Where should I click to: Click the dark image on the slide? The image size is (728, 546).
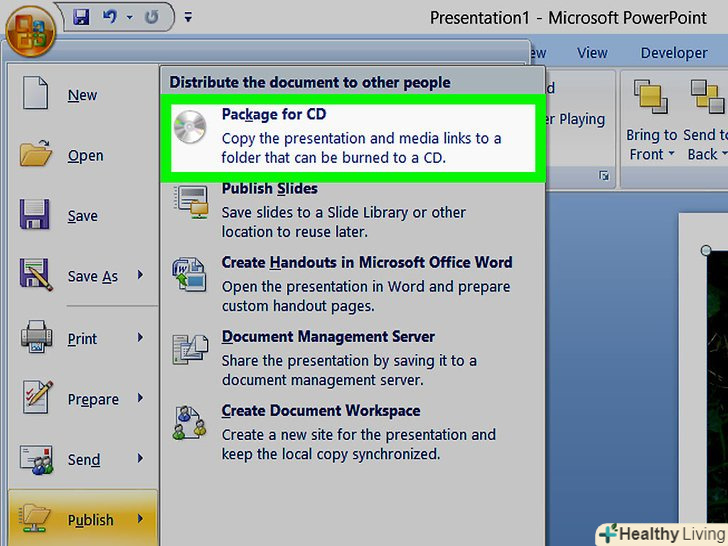pos(717,385)
